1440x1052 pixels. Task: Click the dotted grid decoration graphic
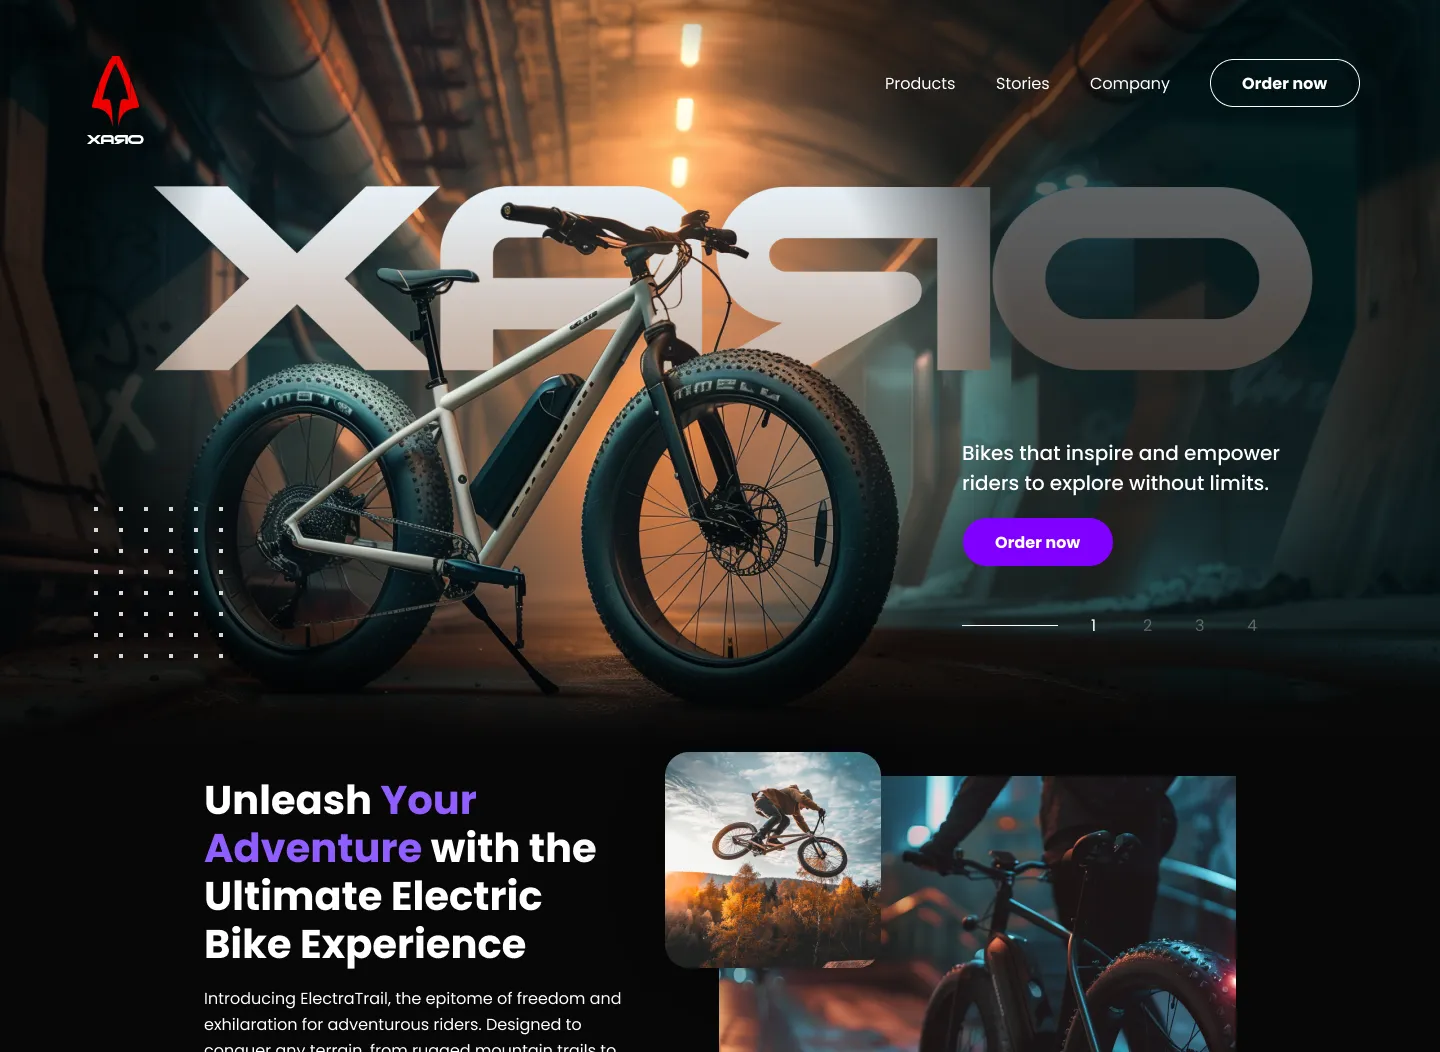[x=158, y=582]
